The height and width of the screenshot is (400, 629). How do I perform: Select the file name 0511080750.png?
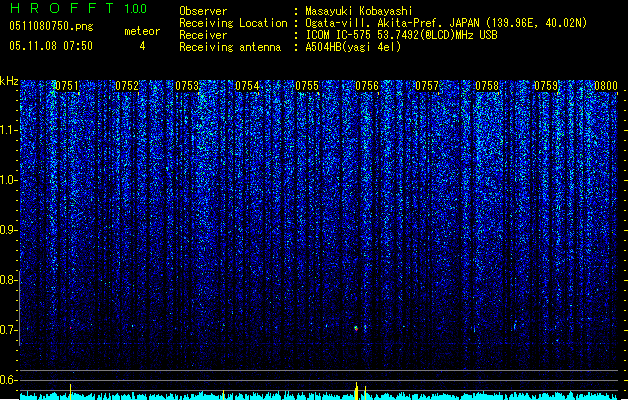pyautogui.click(x=51, y=27)
